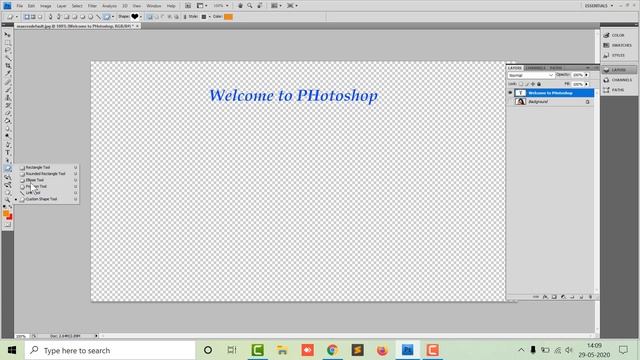Click the shape Color swatch in options bar

click(x=228, y=17)
